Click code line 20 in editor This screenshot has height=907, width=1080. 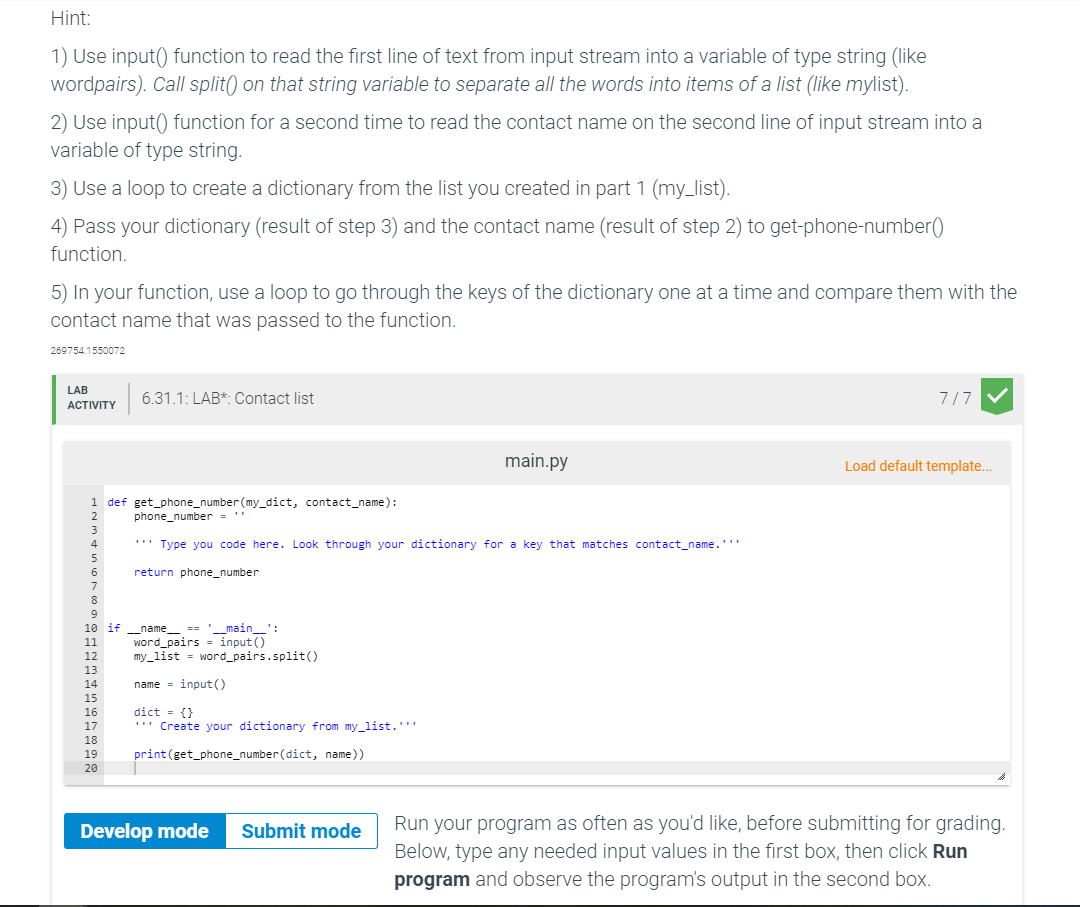tap(557, 769)
